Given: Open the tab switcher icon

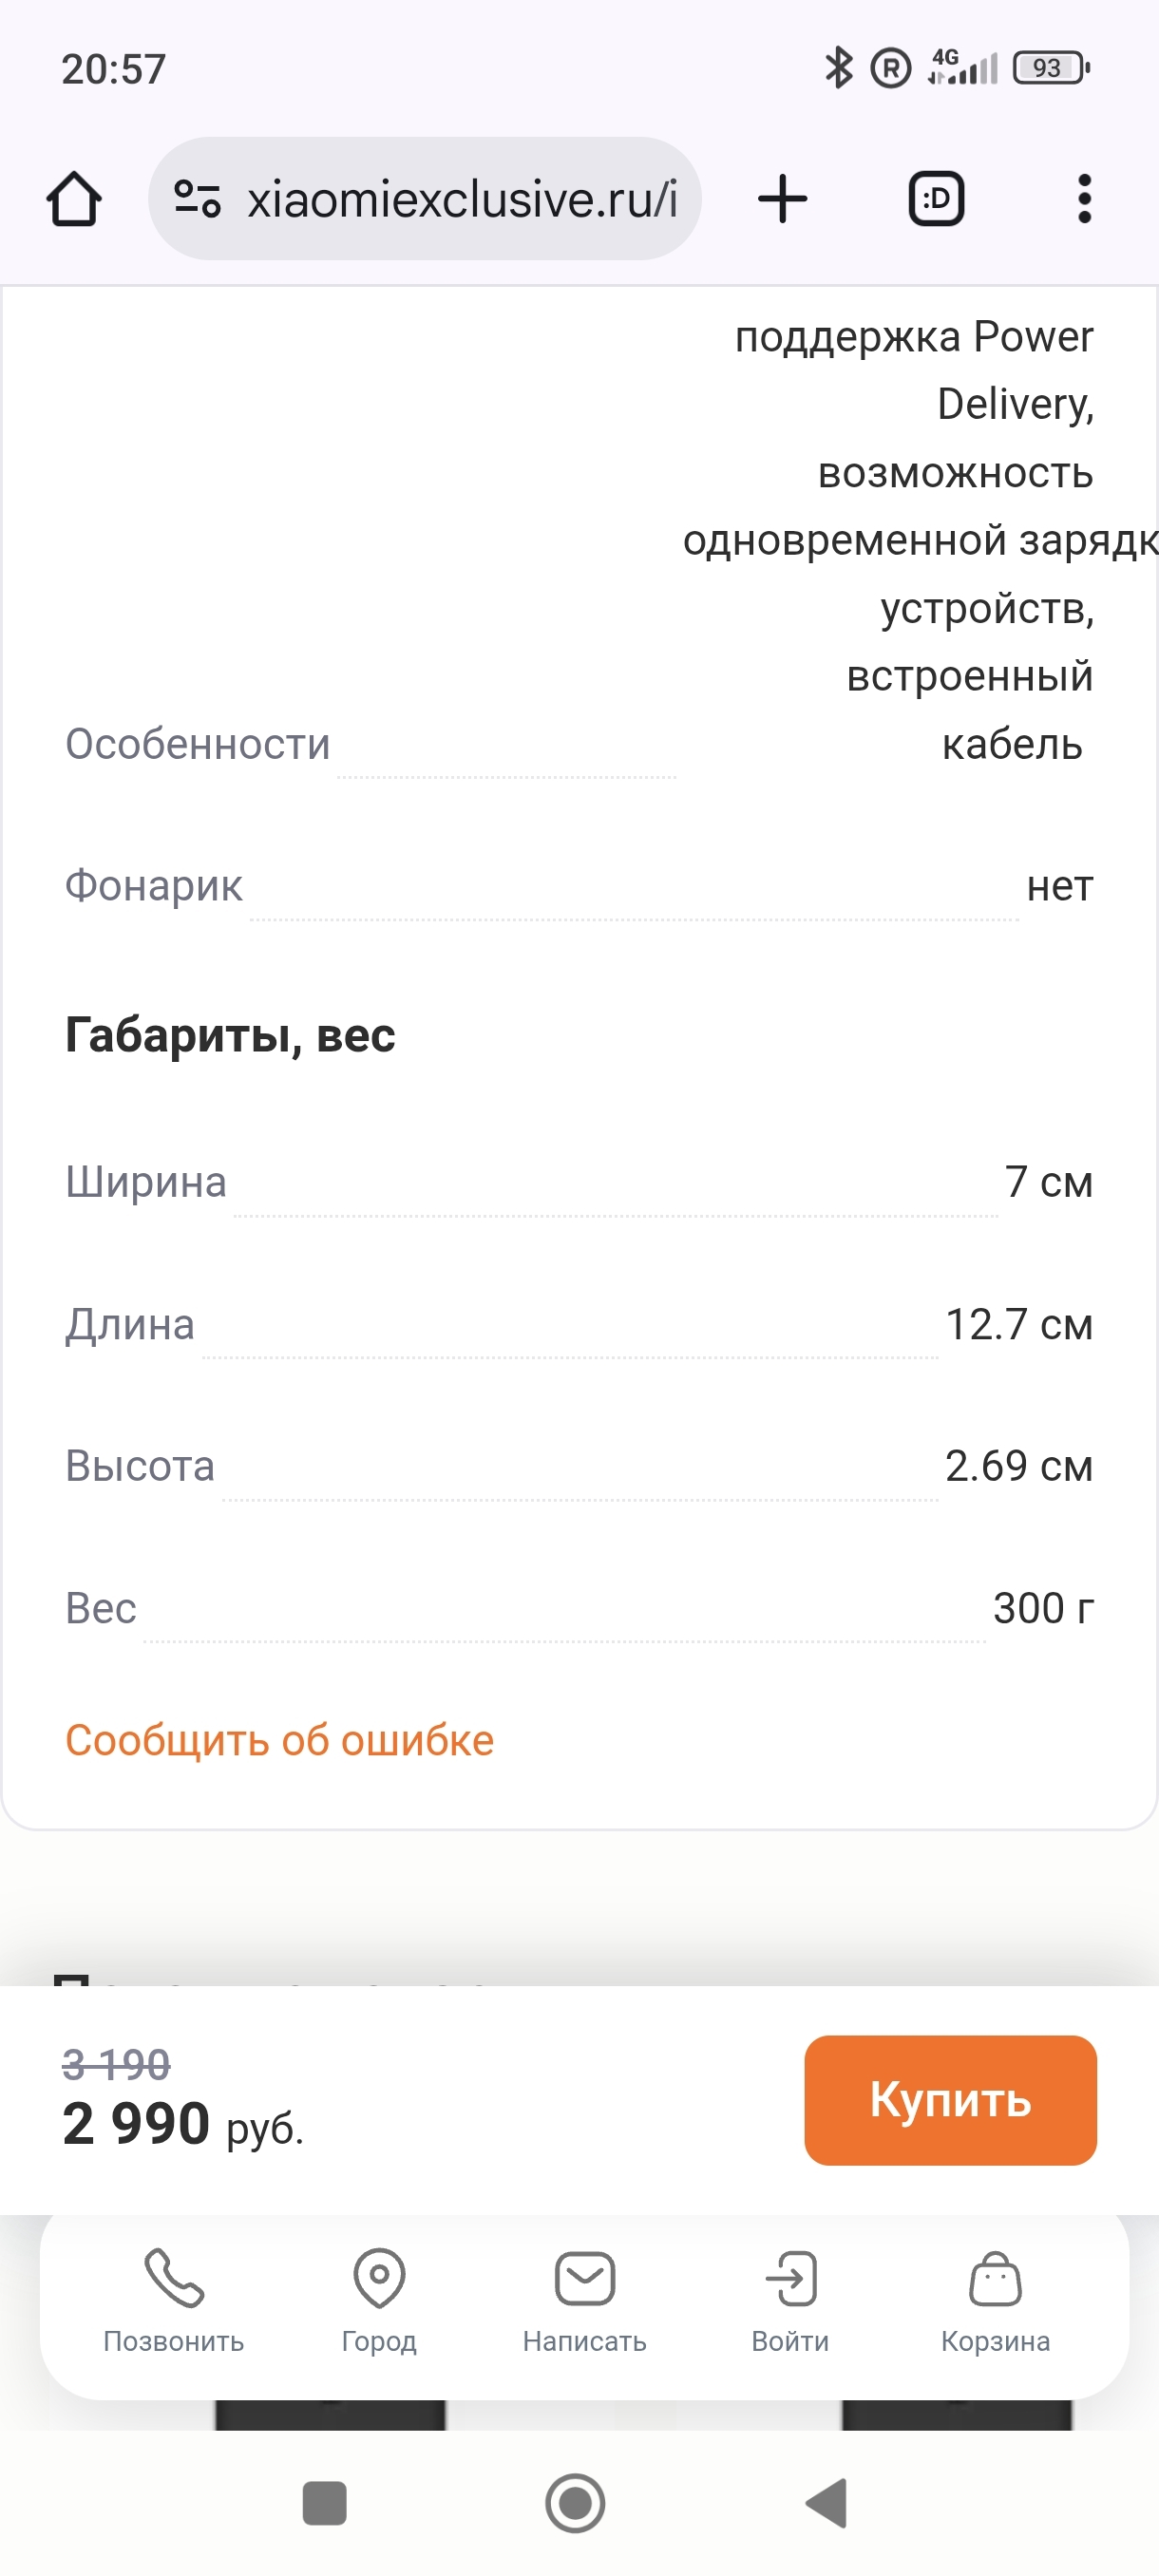Looking at the screenshot, I should click(x=936, y=199).
